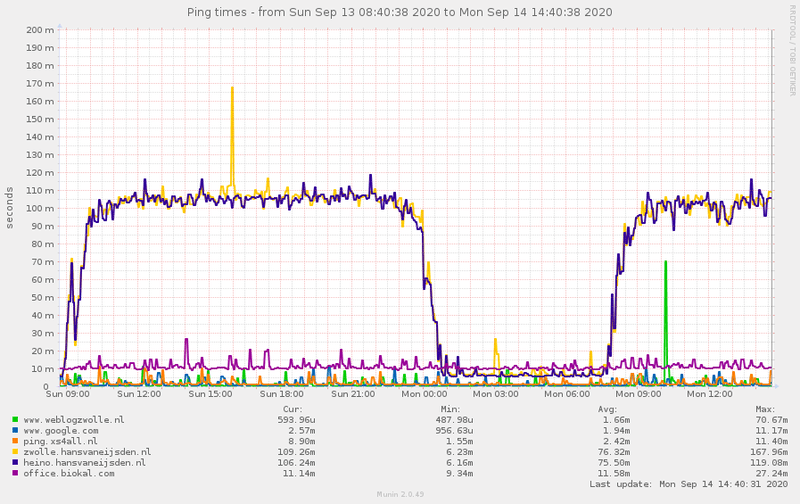Click the Sun 21:00 x-axis label
This screenshot has width=800, height=504.
click(353, 394)
